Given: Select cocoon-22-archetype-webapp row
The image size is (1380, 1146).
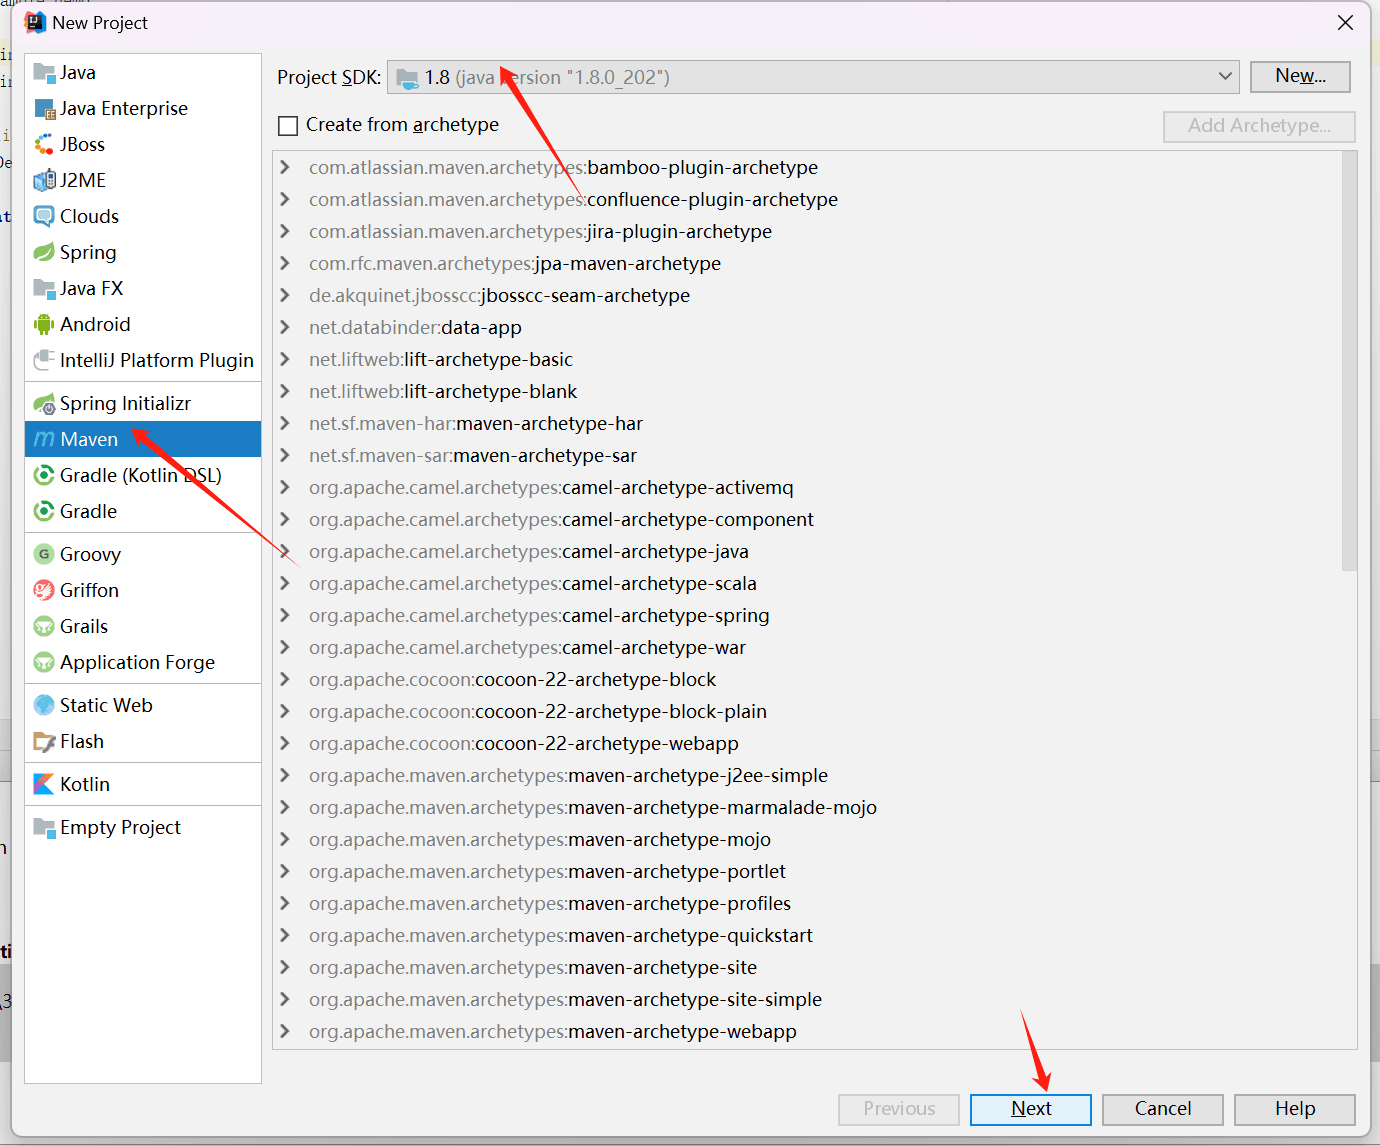Looking at the screenshot, I should pos(807,743).
